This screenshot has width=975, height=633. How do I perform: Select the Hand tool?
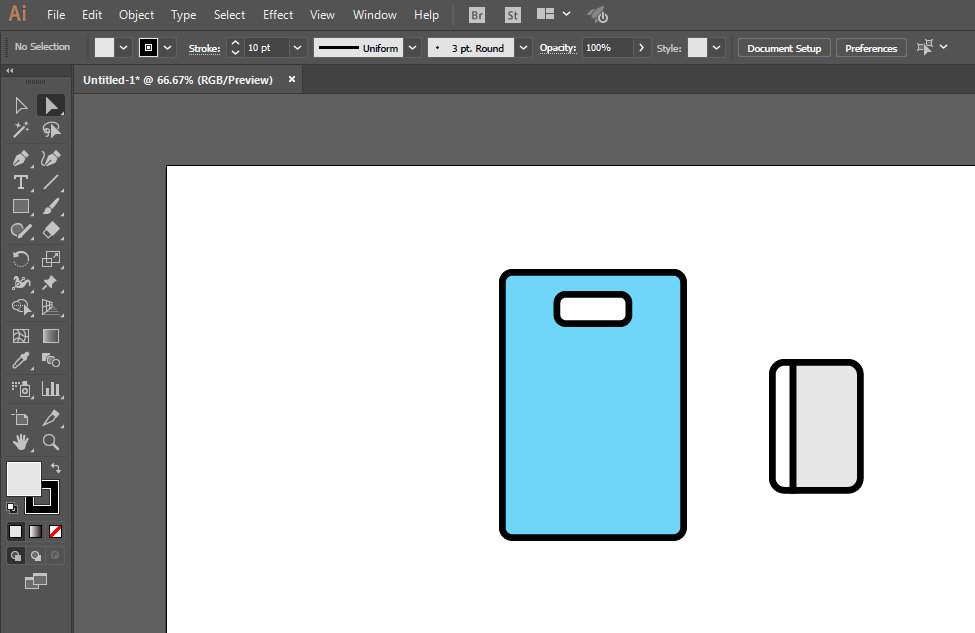click(x=21, y=442)
